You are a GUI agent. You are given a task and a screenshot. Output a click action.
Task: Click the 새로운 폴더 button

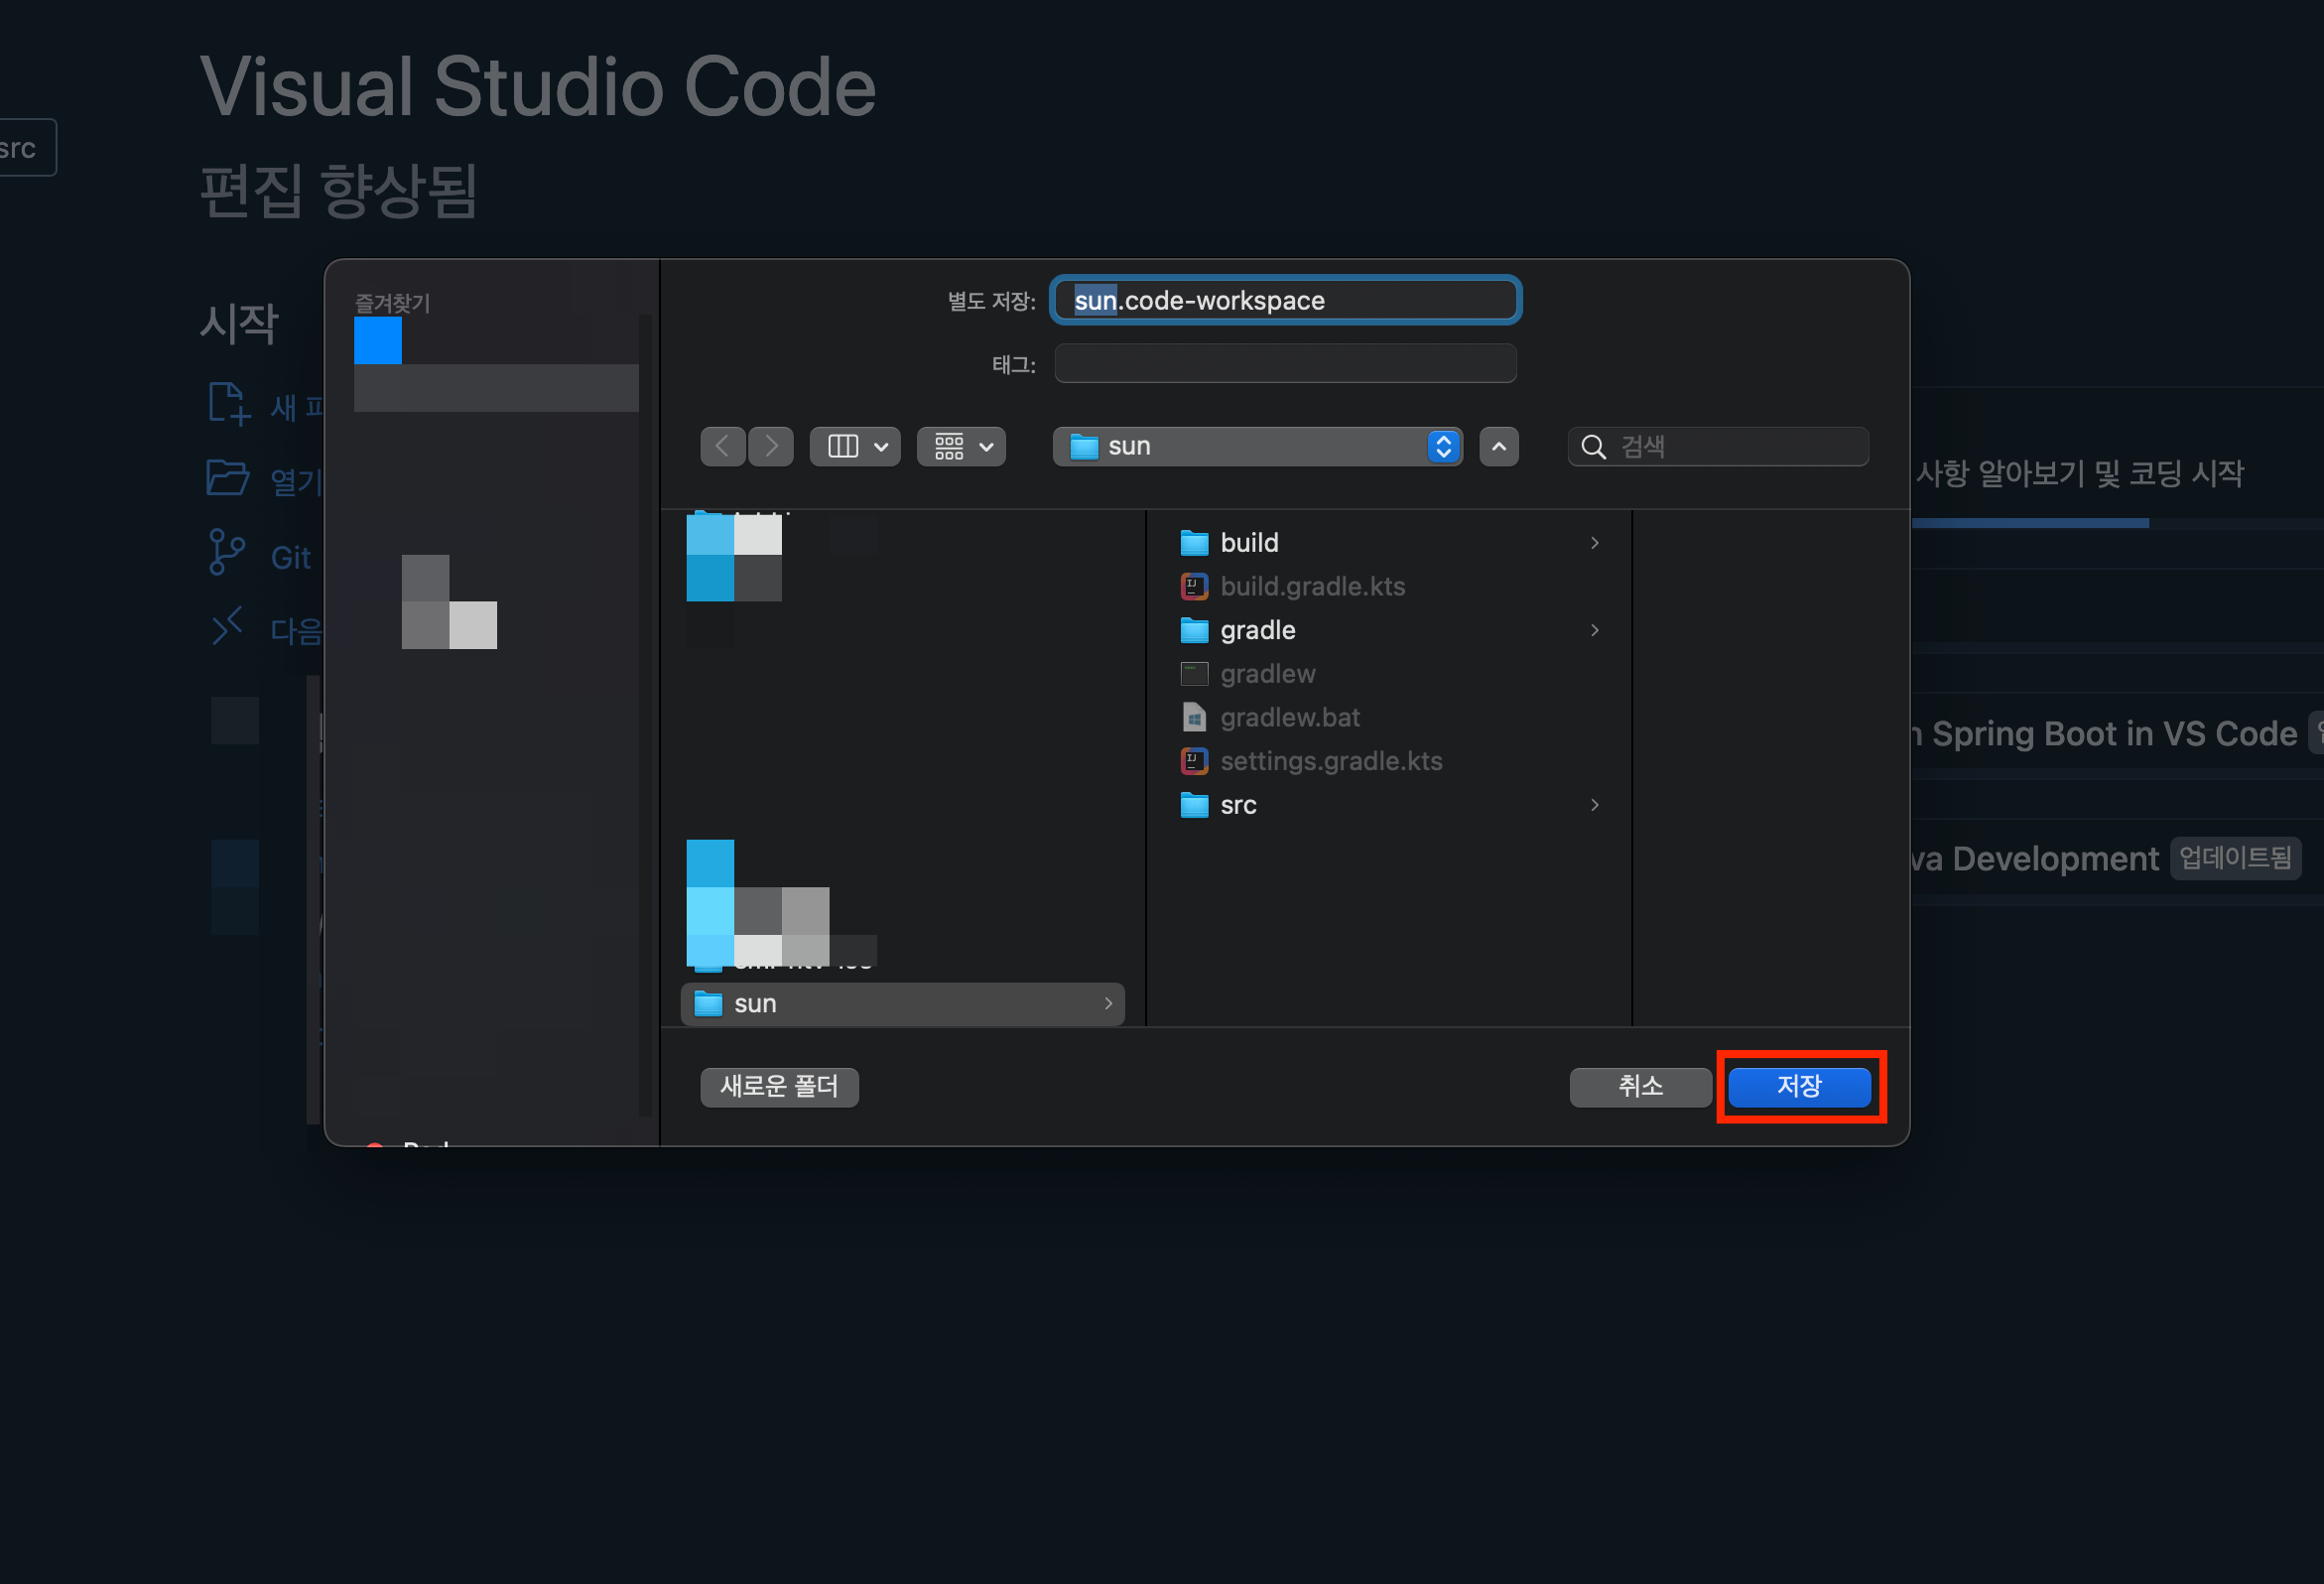[779, 1086]
